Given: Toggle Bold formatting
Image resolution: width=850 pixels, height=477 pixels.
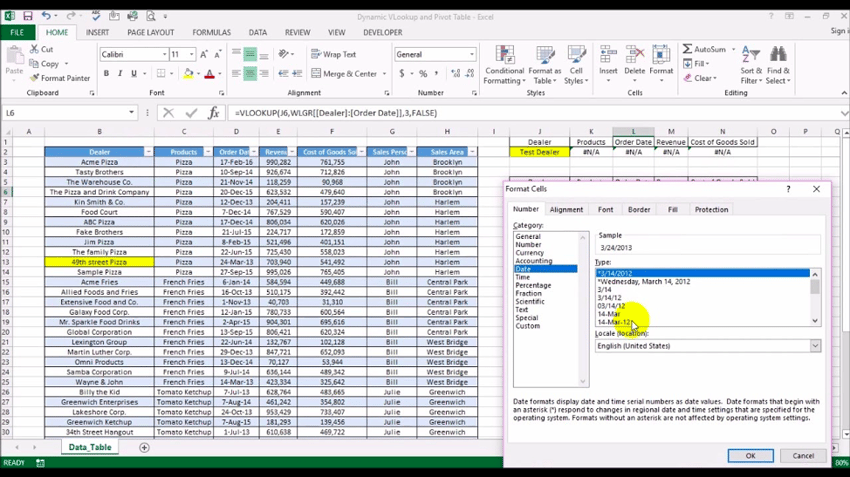Looking at the screenshot, I should [106, 73].
